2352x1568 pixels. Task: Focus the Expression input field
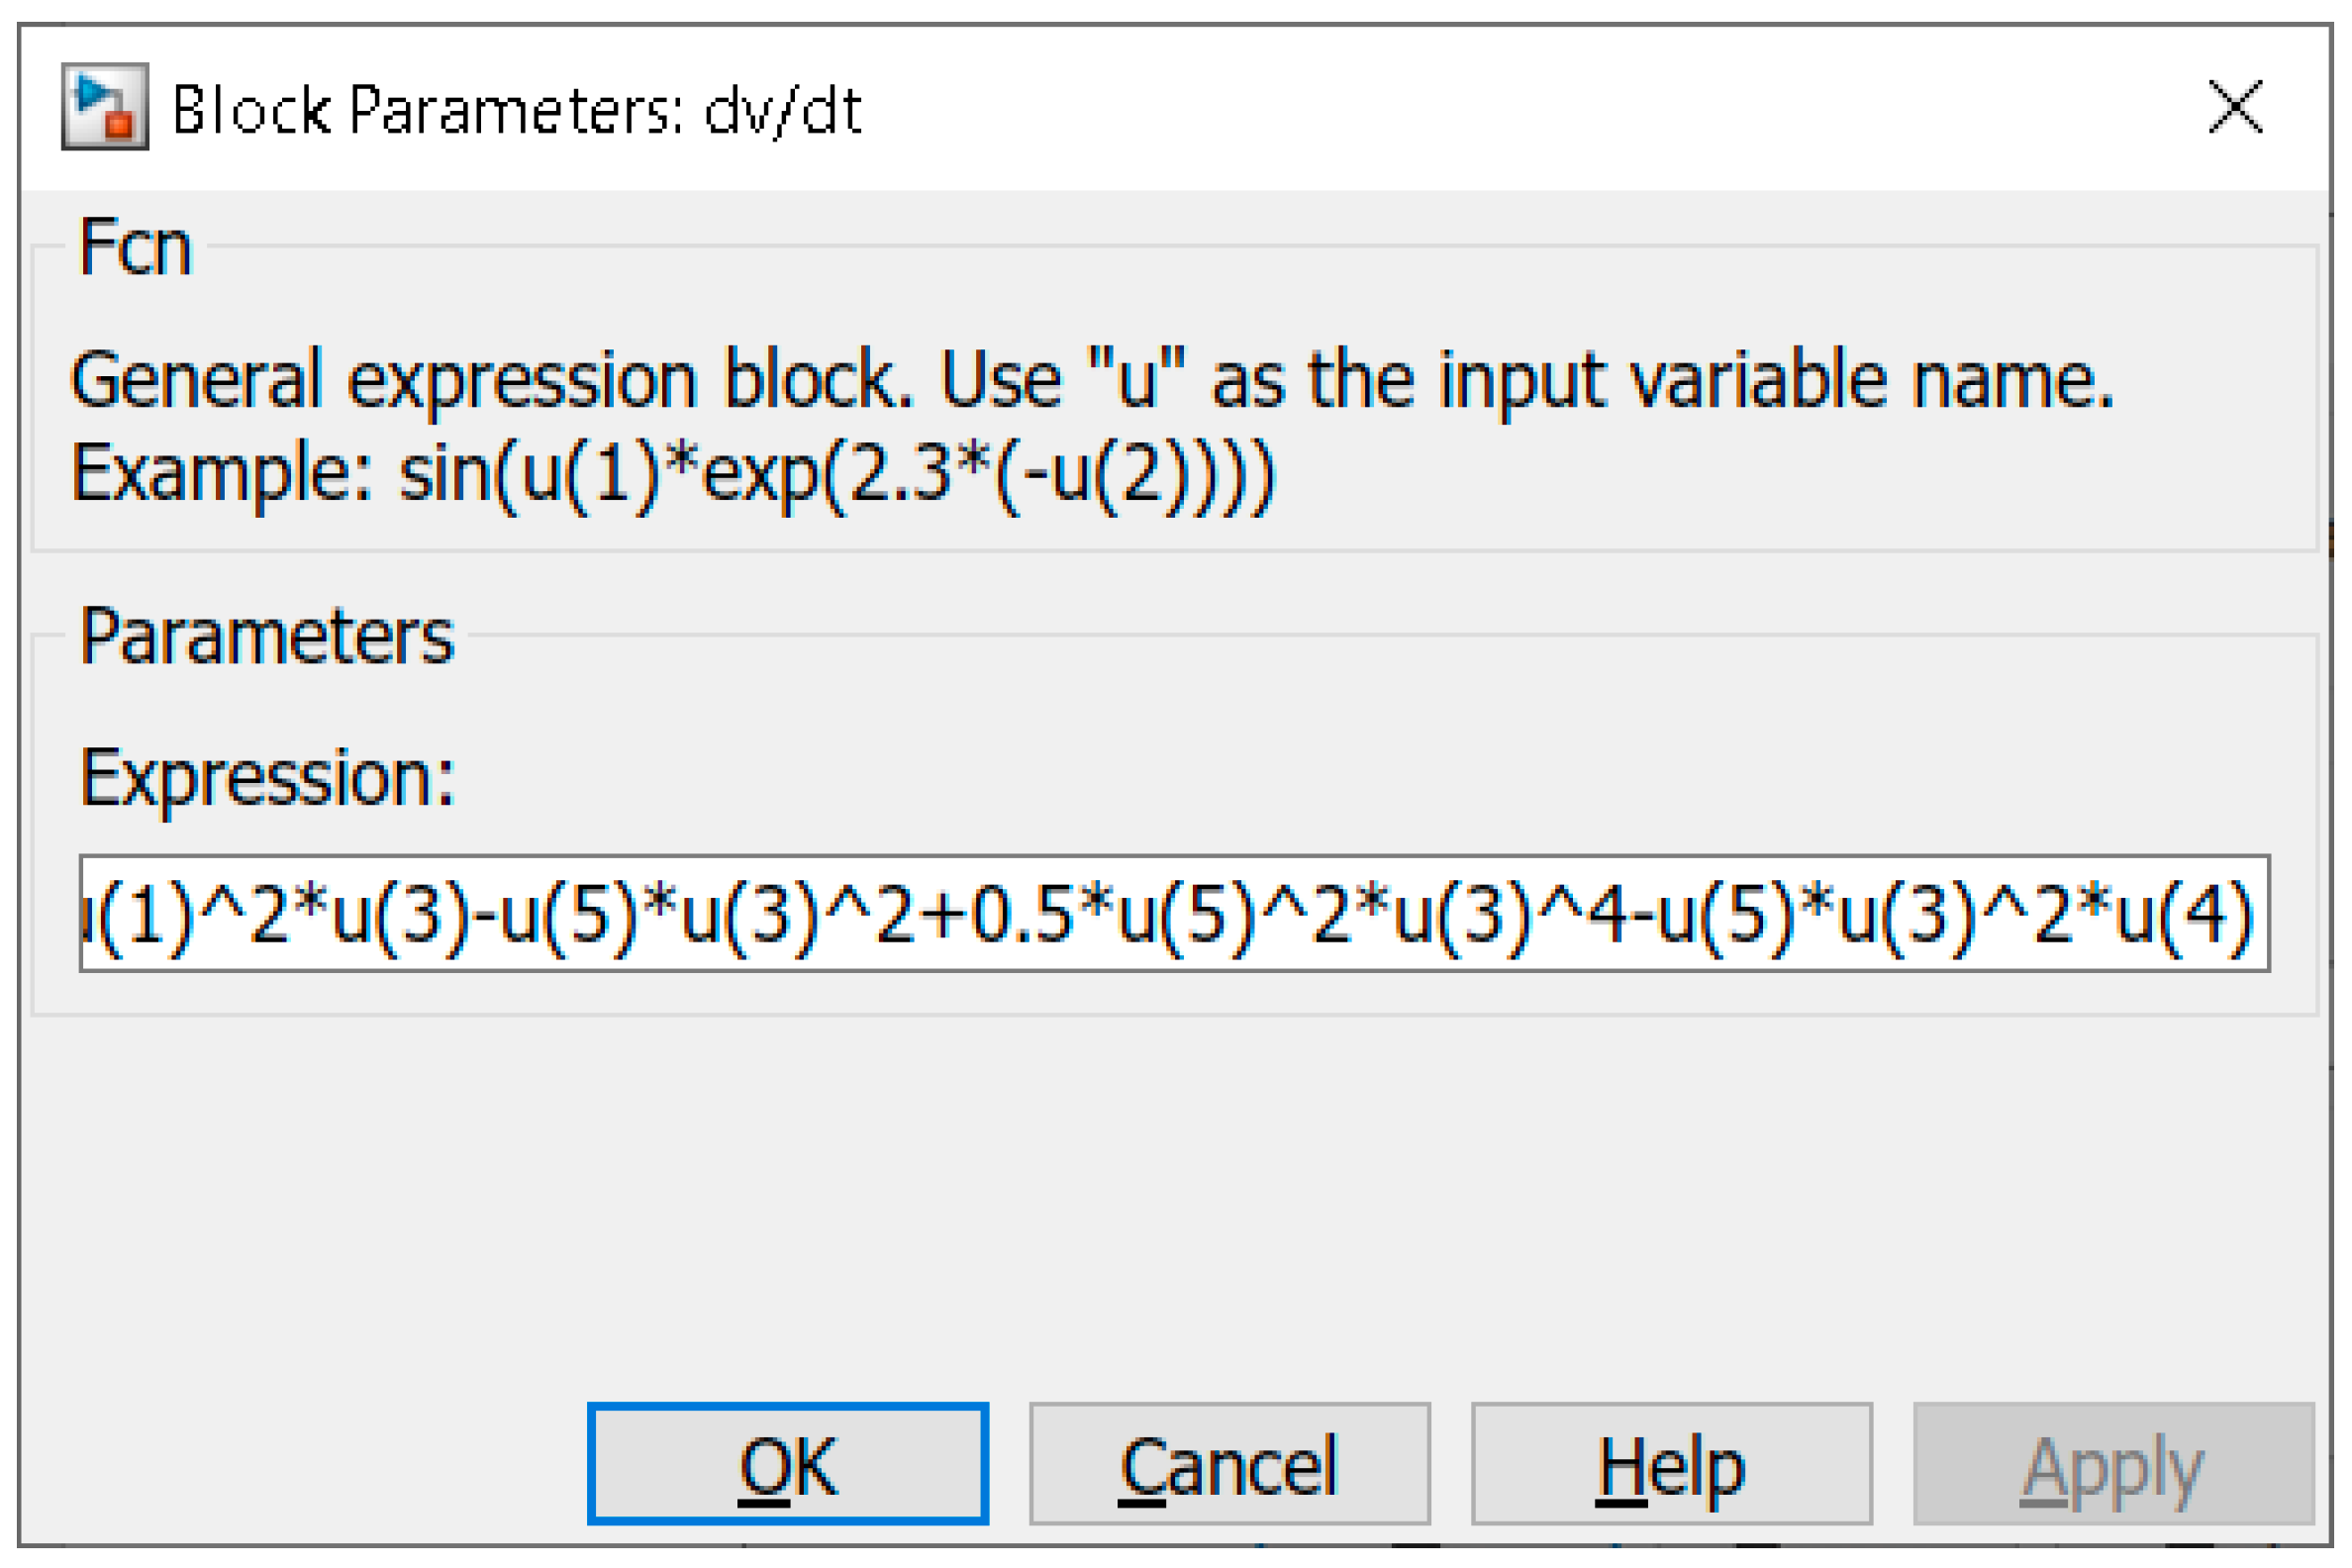[x=1174, y=915]
